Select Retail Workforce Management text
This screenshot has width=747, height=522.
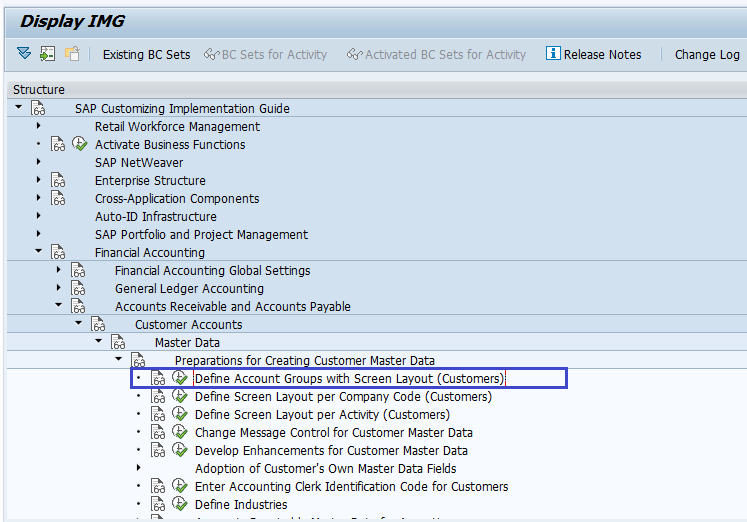pyautogui.click(x=177, y=127)
